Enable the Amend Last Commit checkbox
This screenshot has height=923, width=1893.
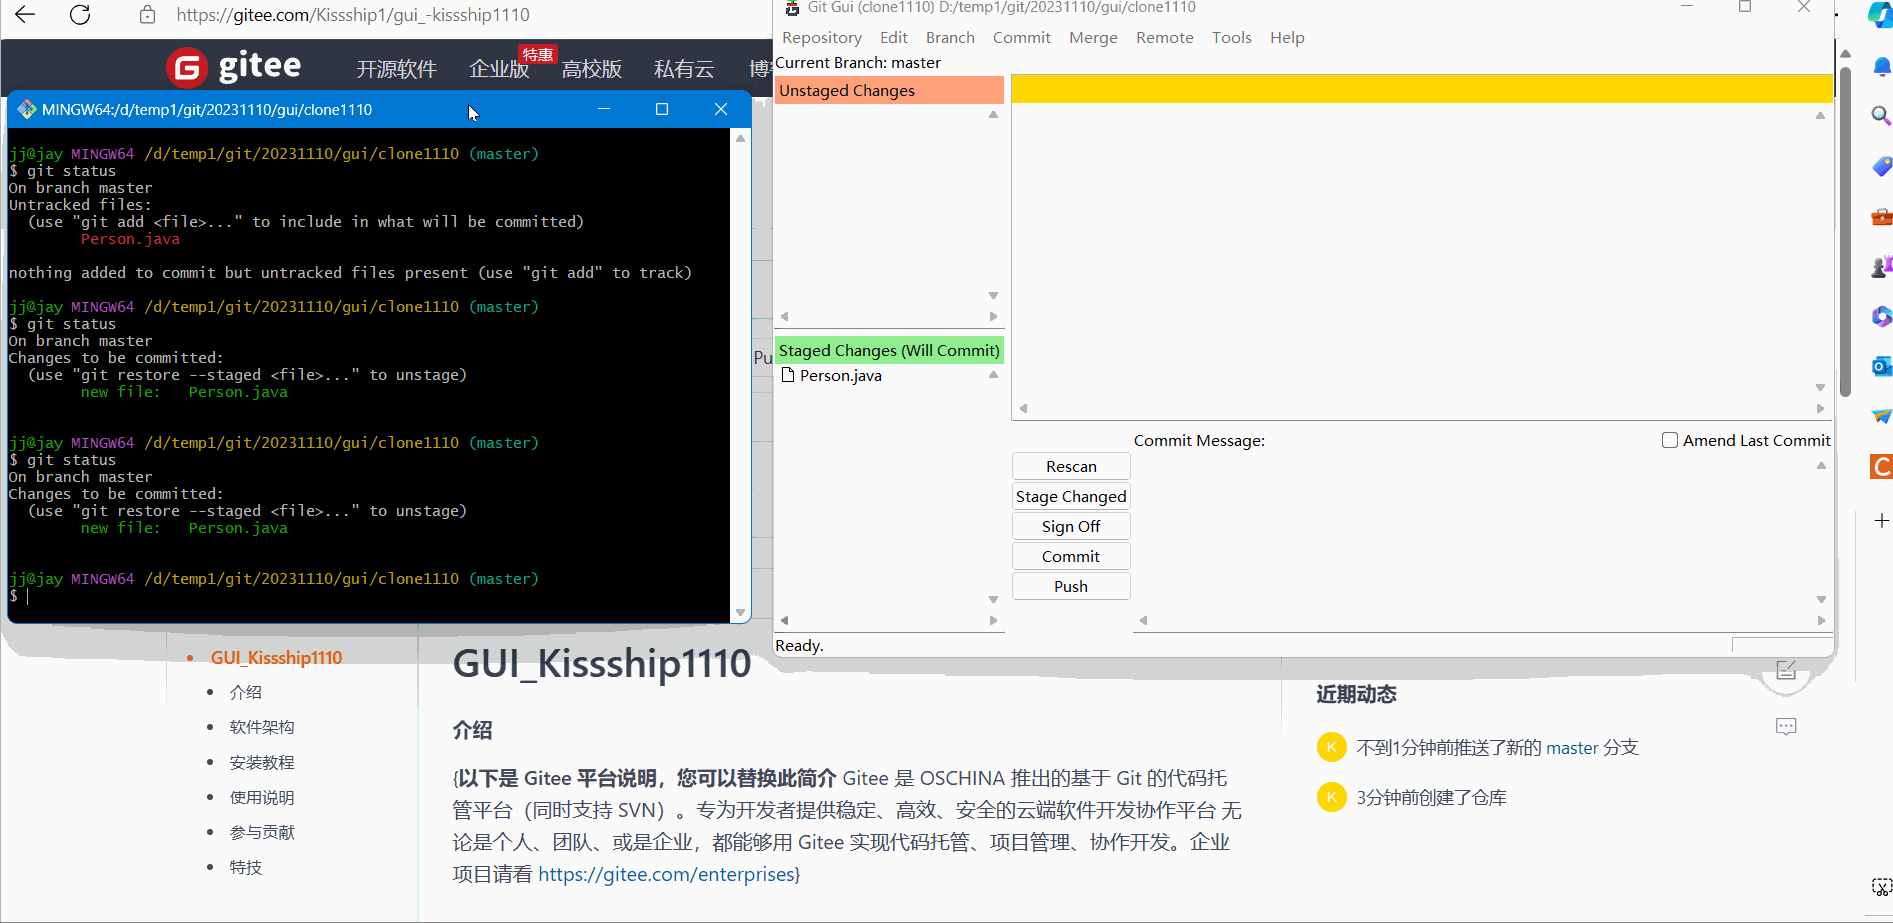(x=1668, y=439)
